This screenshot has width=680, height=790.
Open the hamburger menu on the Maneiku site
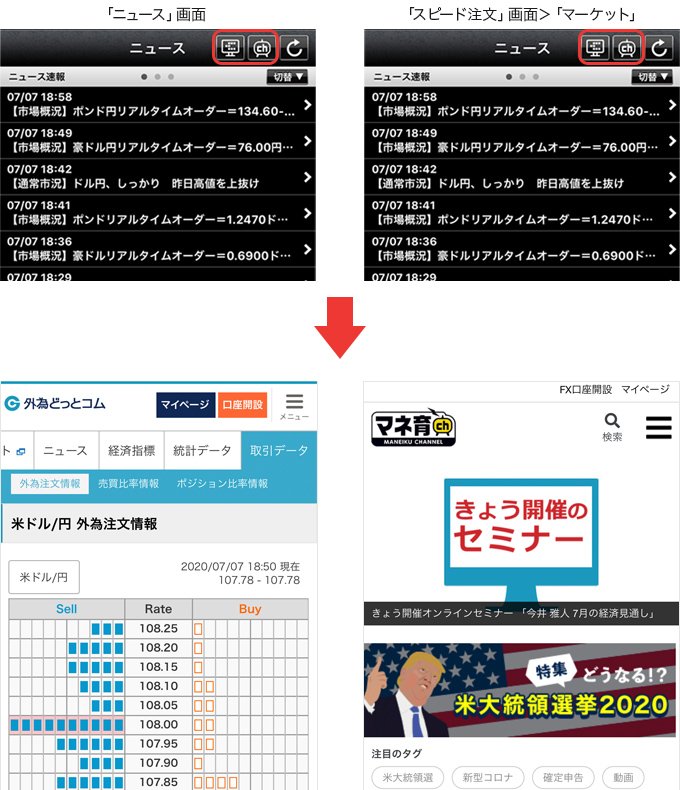tap(658, 427)
